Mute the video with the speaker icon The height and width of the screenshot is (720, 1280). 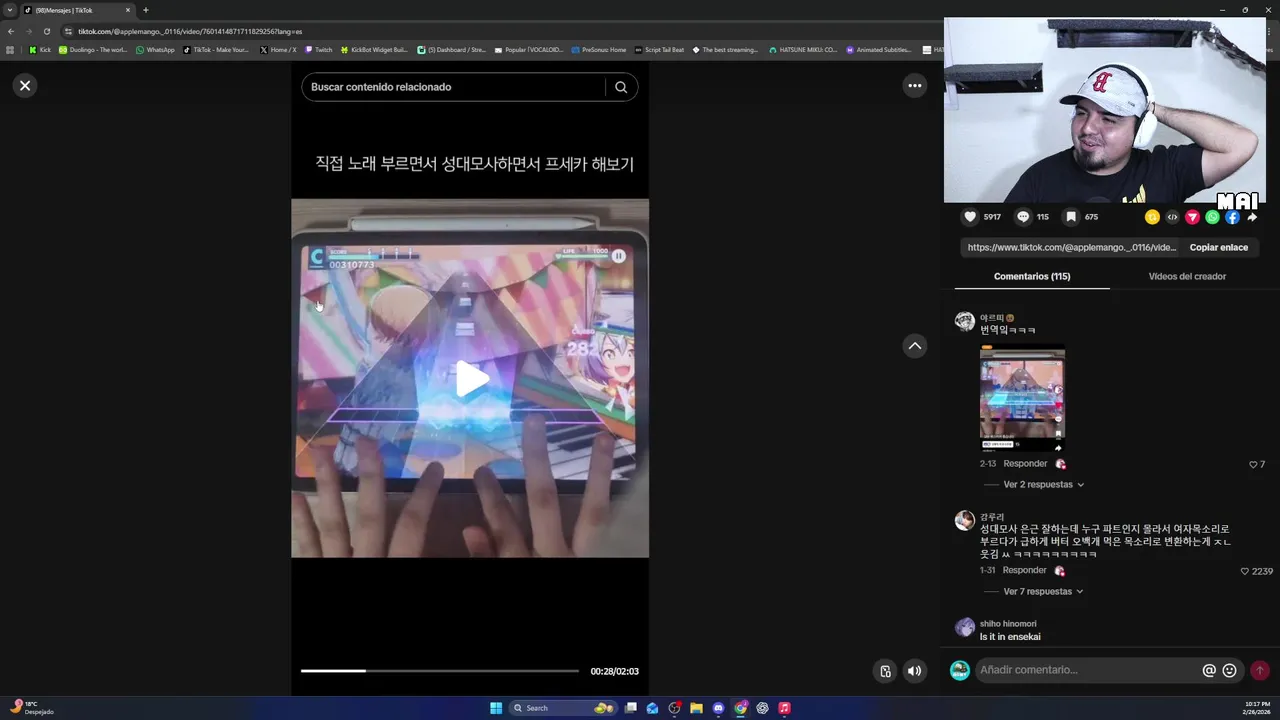click(x=914, y=671)
